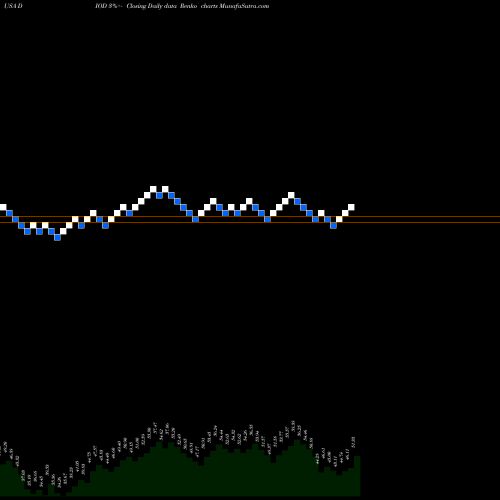Image resolution: width=500 pixels, height=500 pixels.
Task: Click the upper orange horizontal level line
Action: pyautogui.click(x=250, y=217)
